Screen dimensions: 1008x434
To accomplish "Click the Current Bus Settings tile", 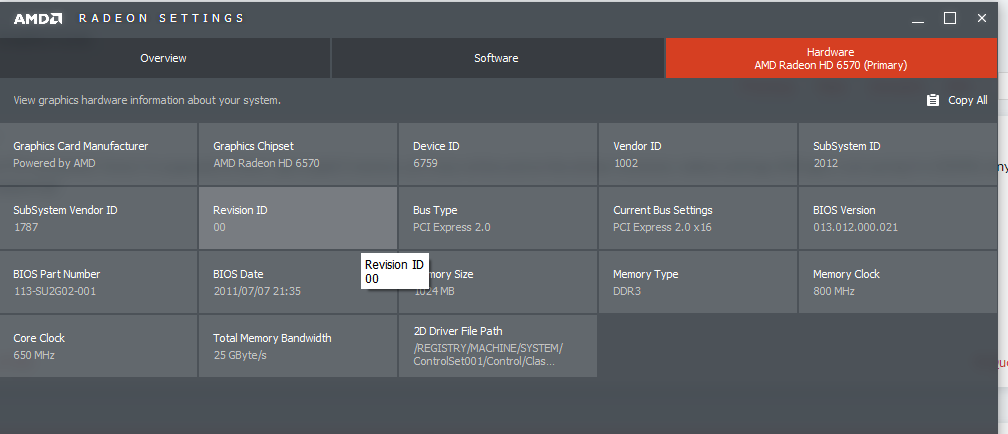I will point(698,218).
